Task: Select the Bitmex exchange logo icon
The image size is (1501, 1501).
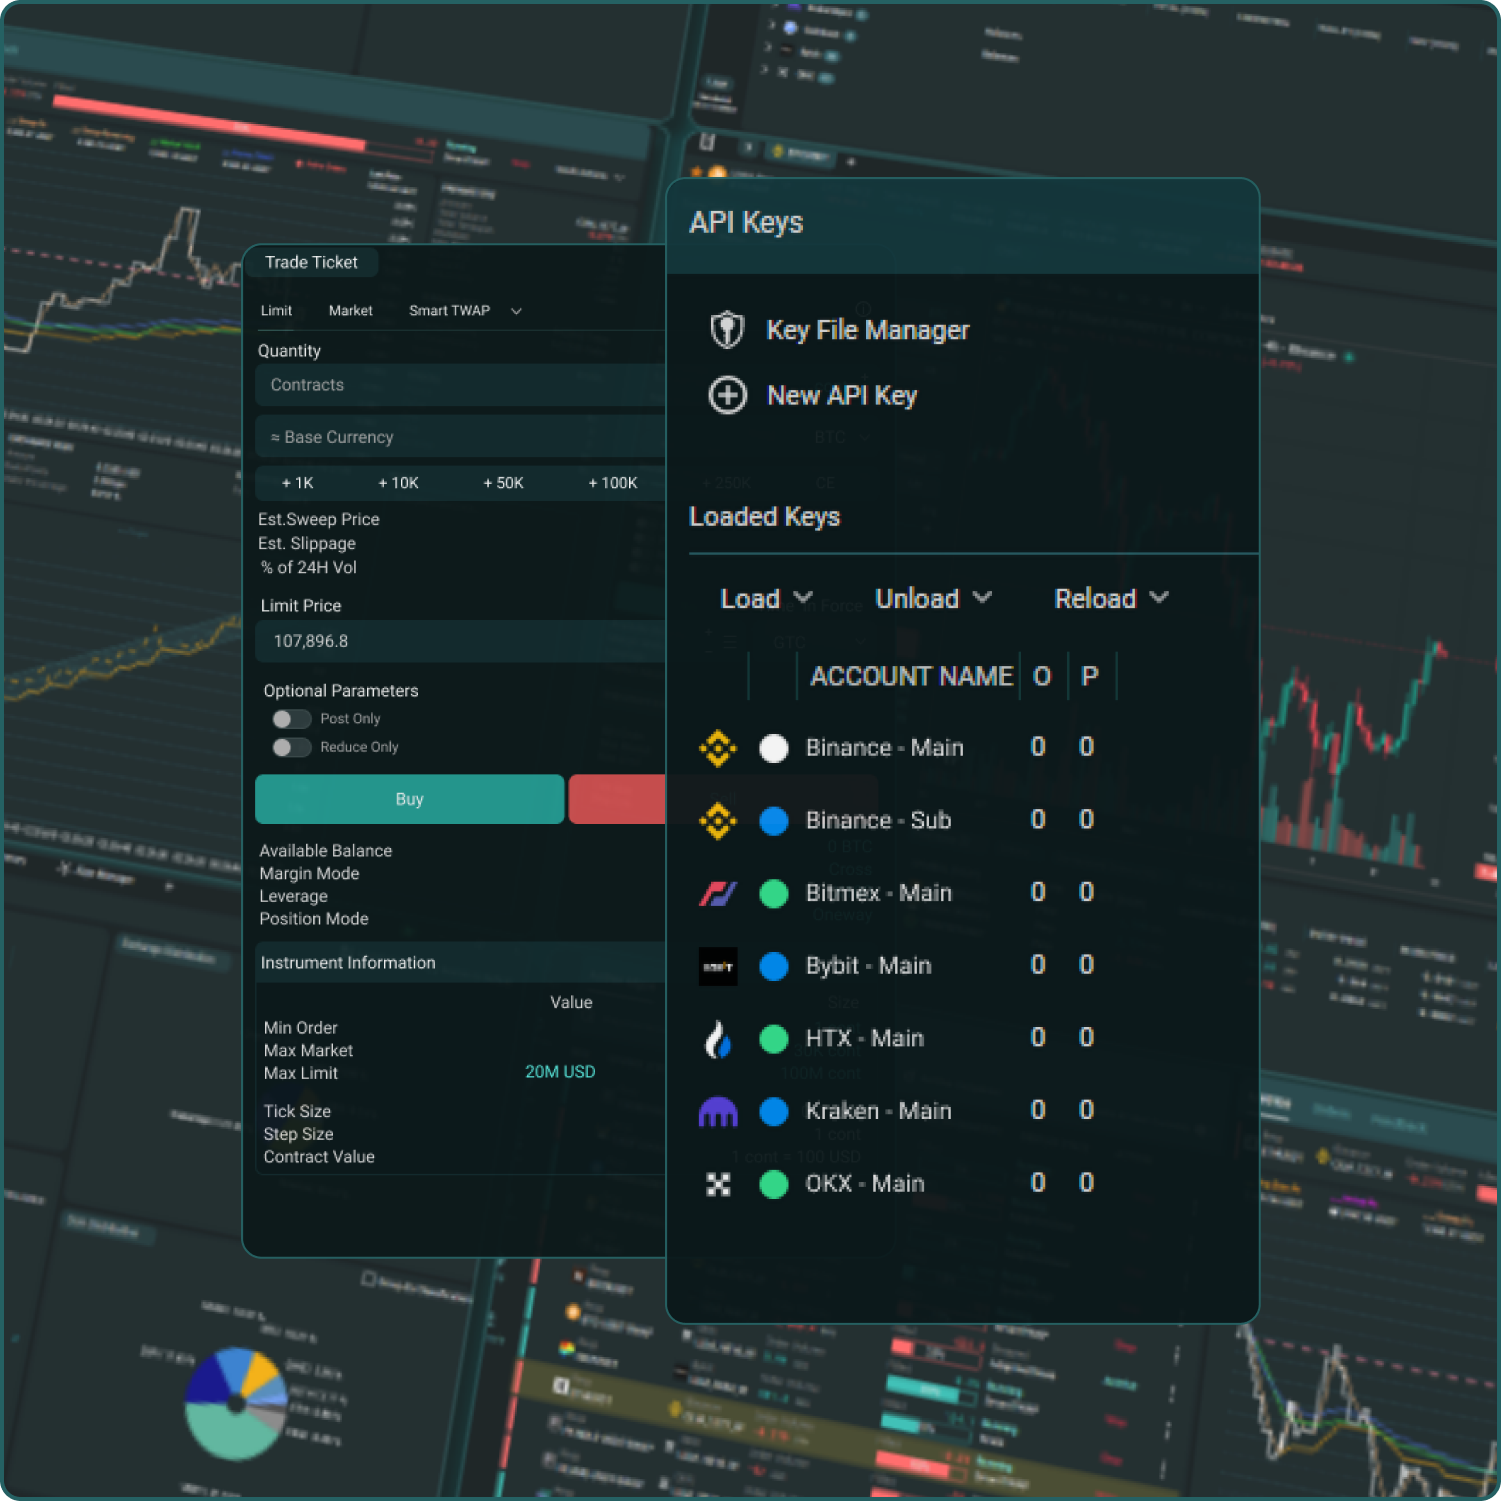Action: [718, 893]
